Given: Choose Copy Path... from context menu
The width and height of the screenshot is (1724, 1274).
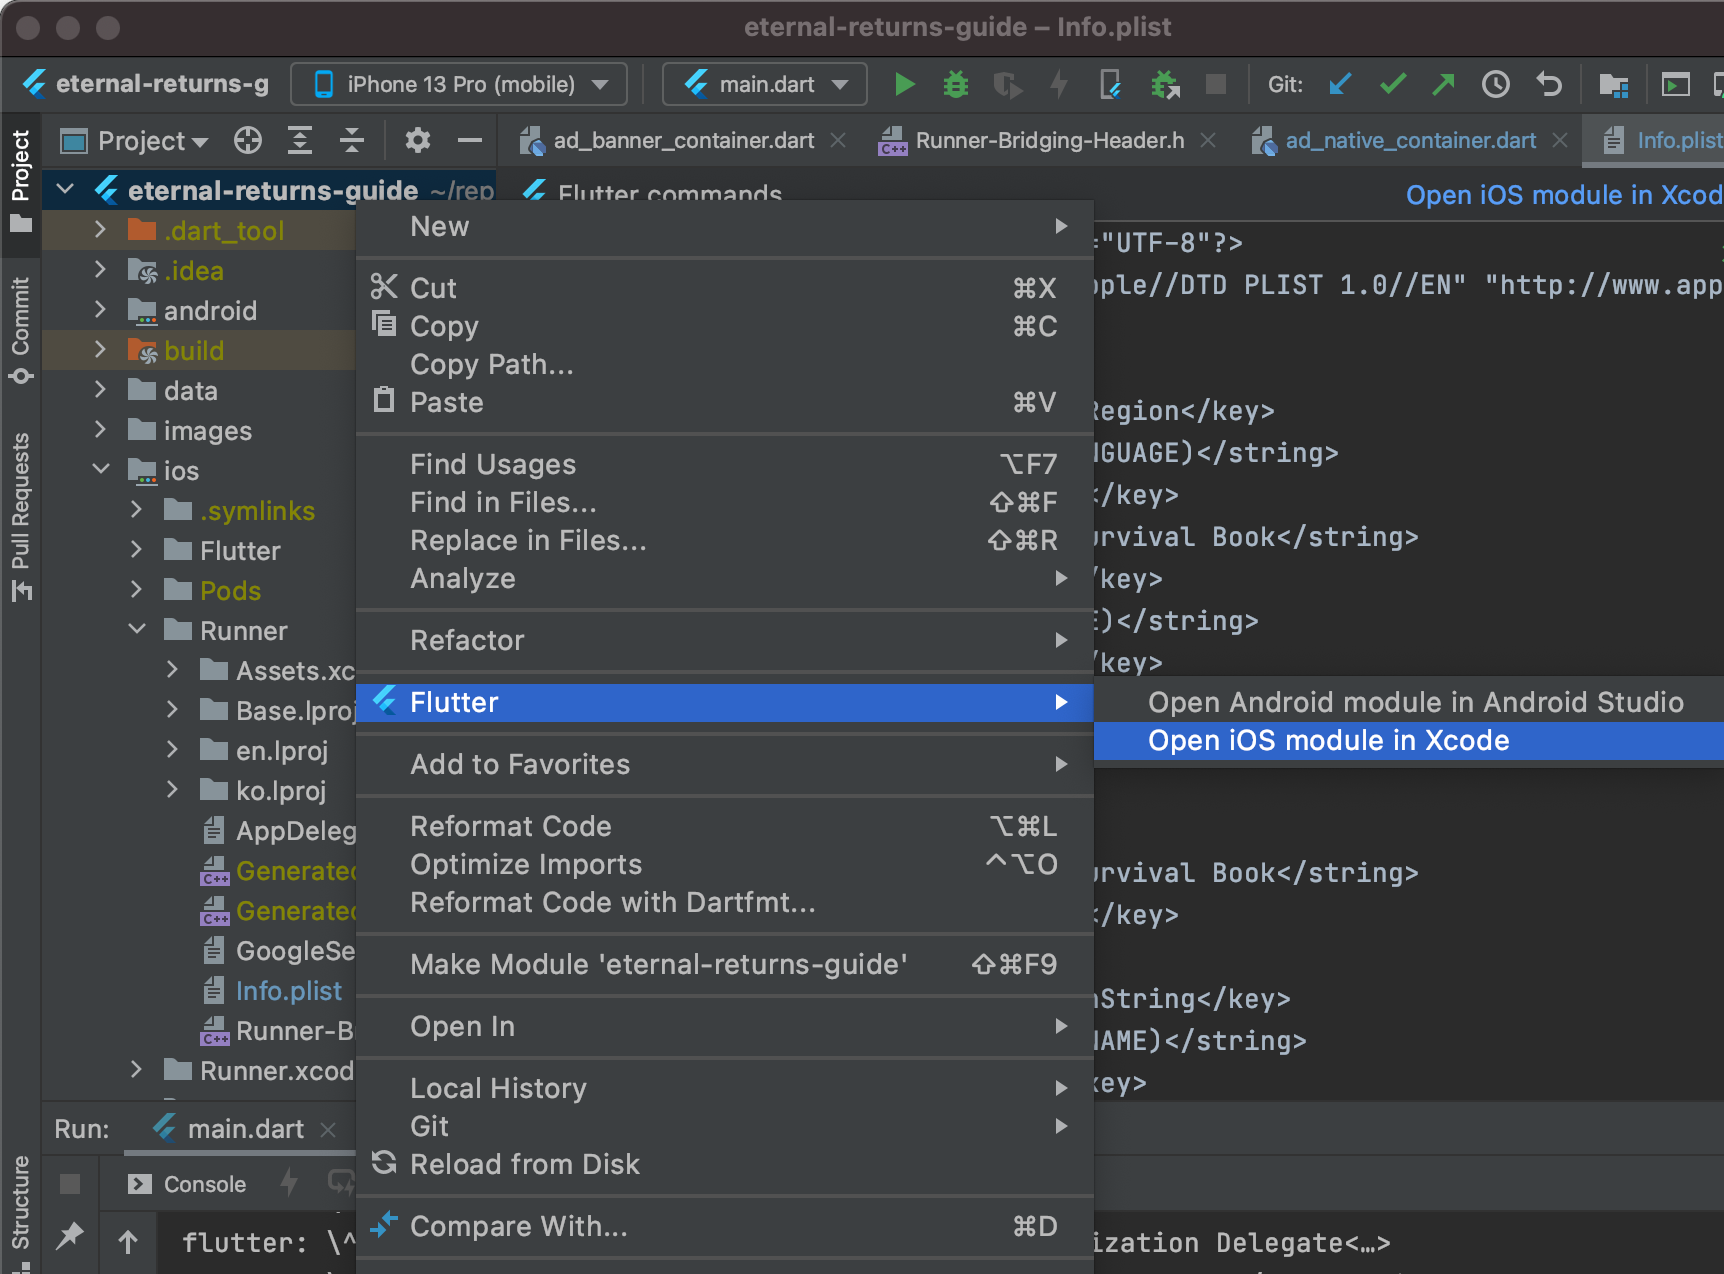Looking at the screenshot, I should point(725,365).
